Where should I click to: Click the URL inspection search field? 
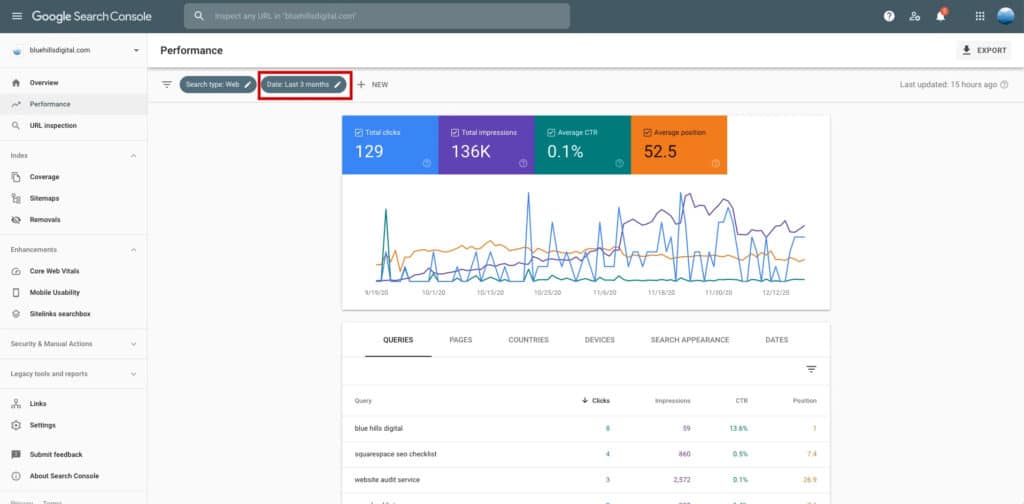(x=377, y=16)
